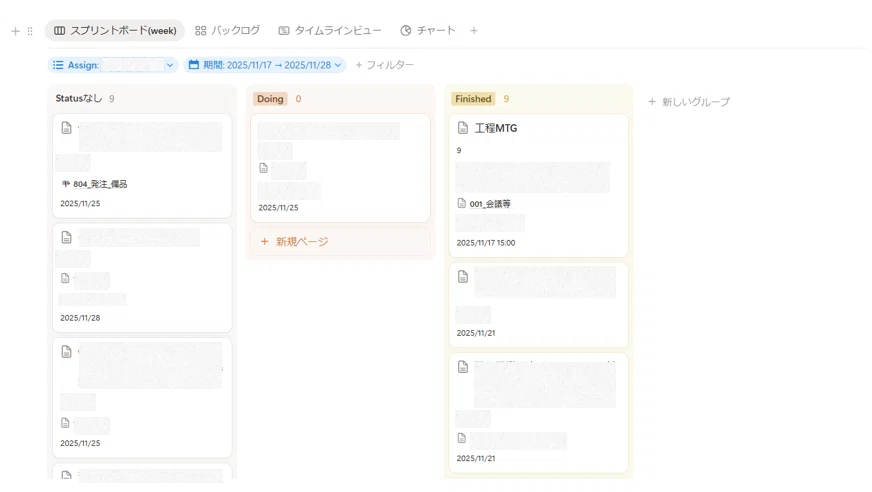Open the Assign filter dropdown

[x=113, y=65]
